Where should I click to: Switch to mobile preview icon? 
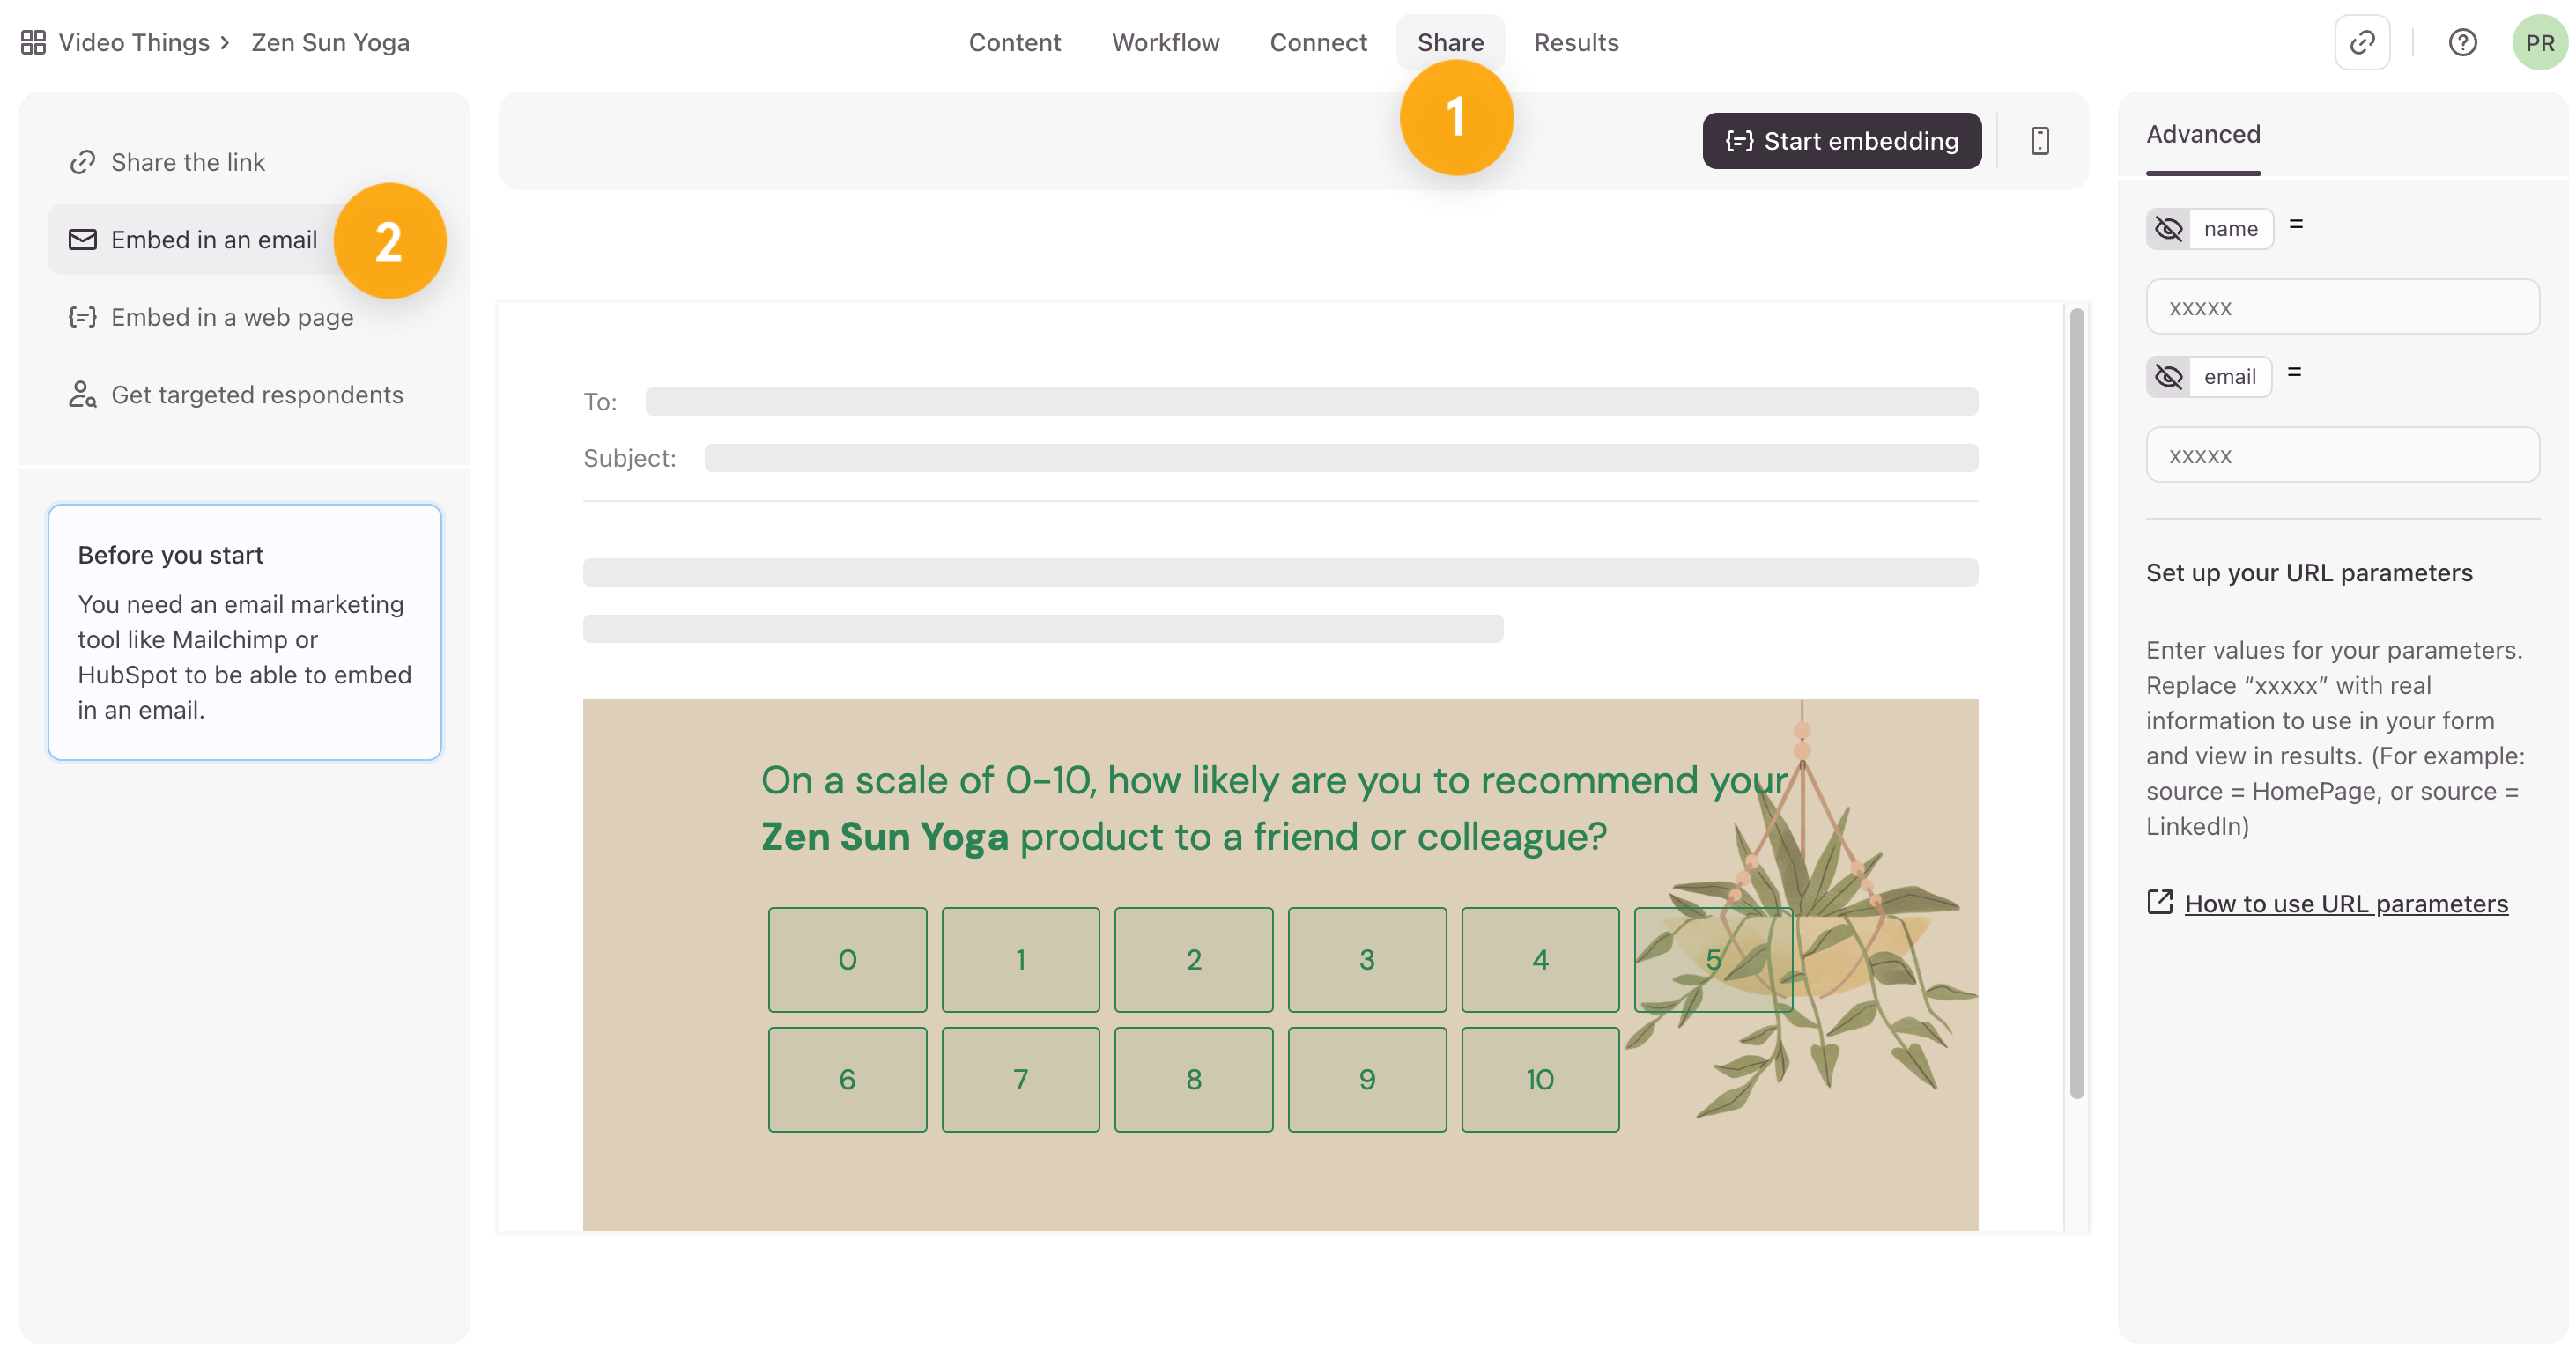coord(2040,141)
